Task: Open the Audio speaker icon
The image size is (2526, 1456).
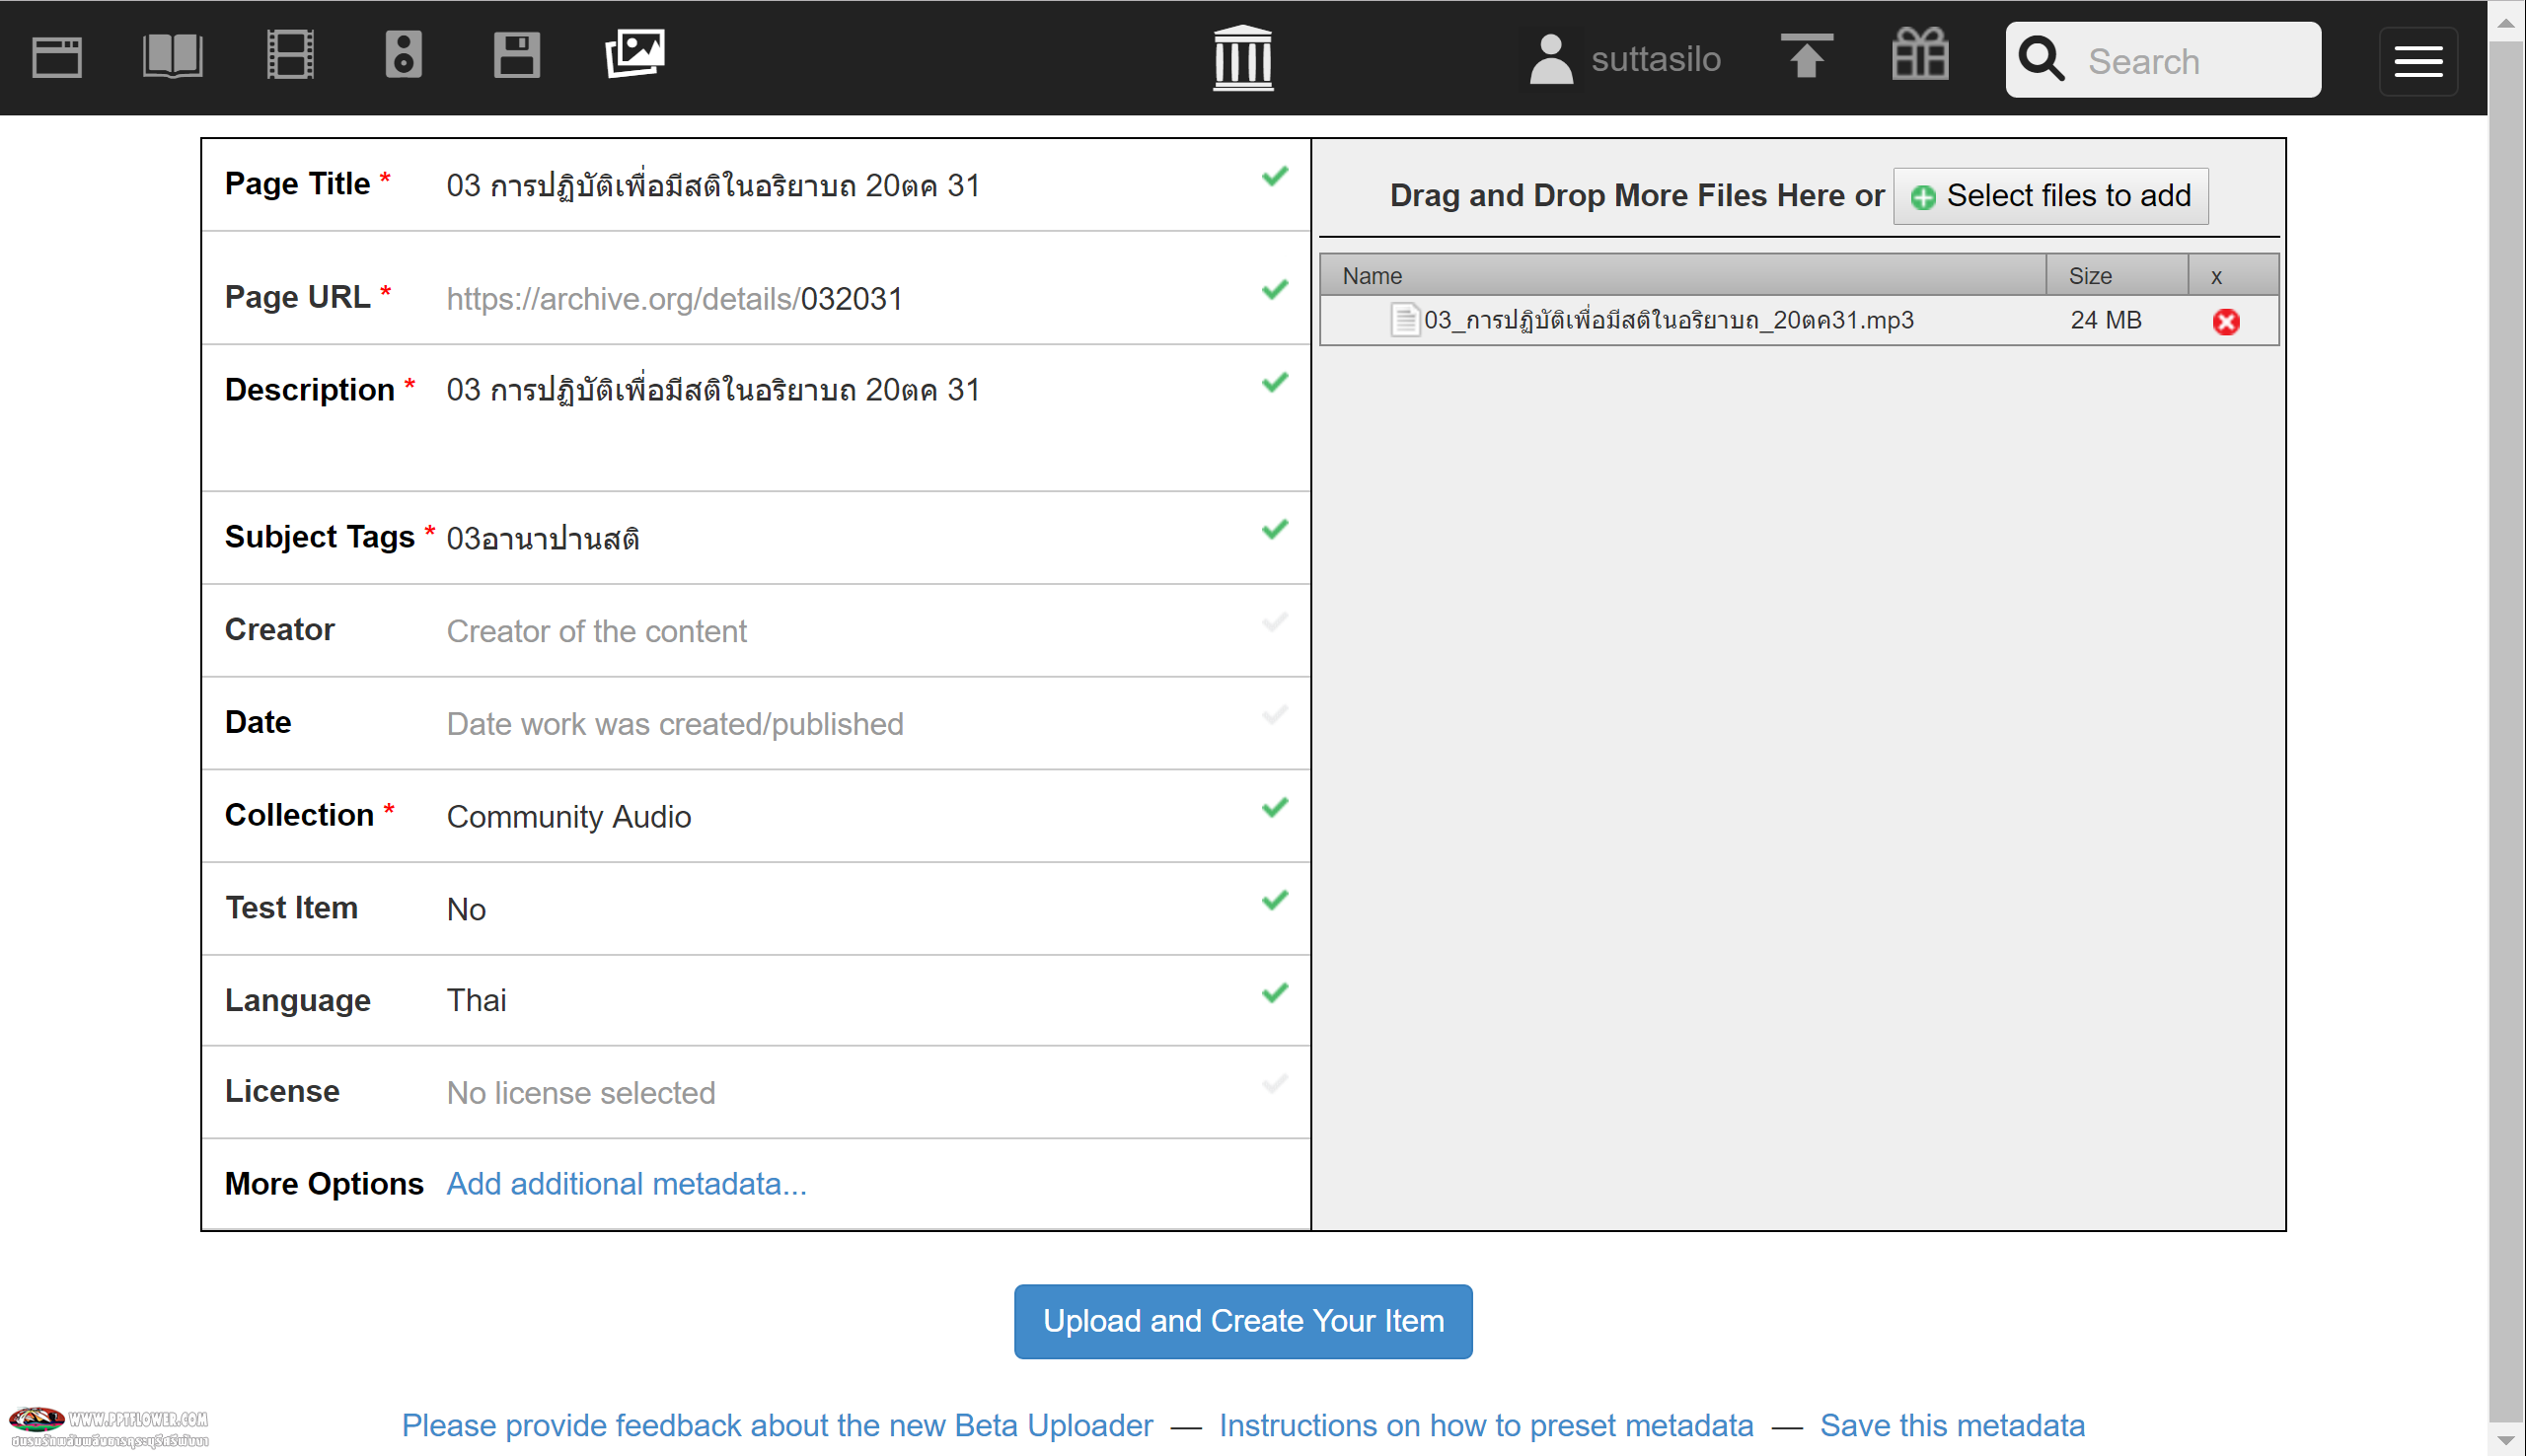Action: click(403, 55)
